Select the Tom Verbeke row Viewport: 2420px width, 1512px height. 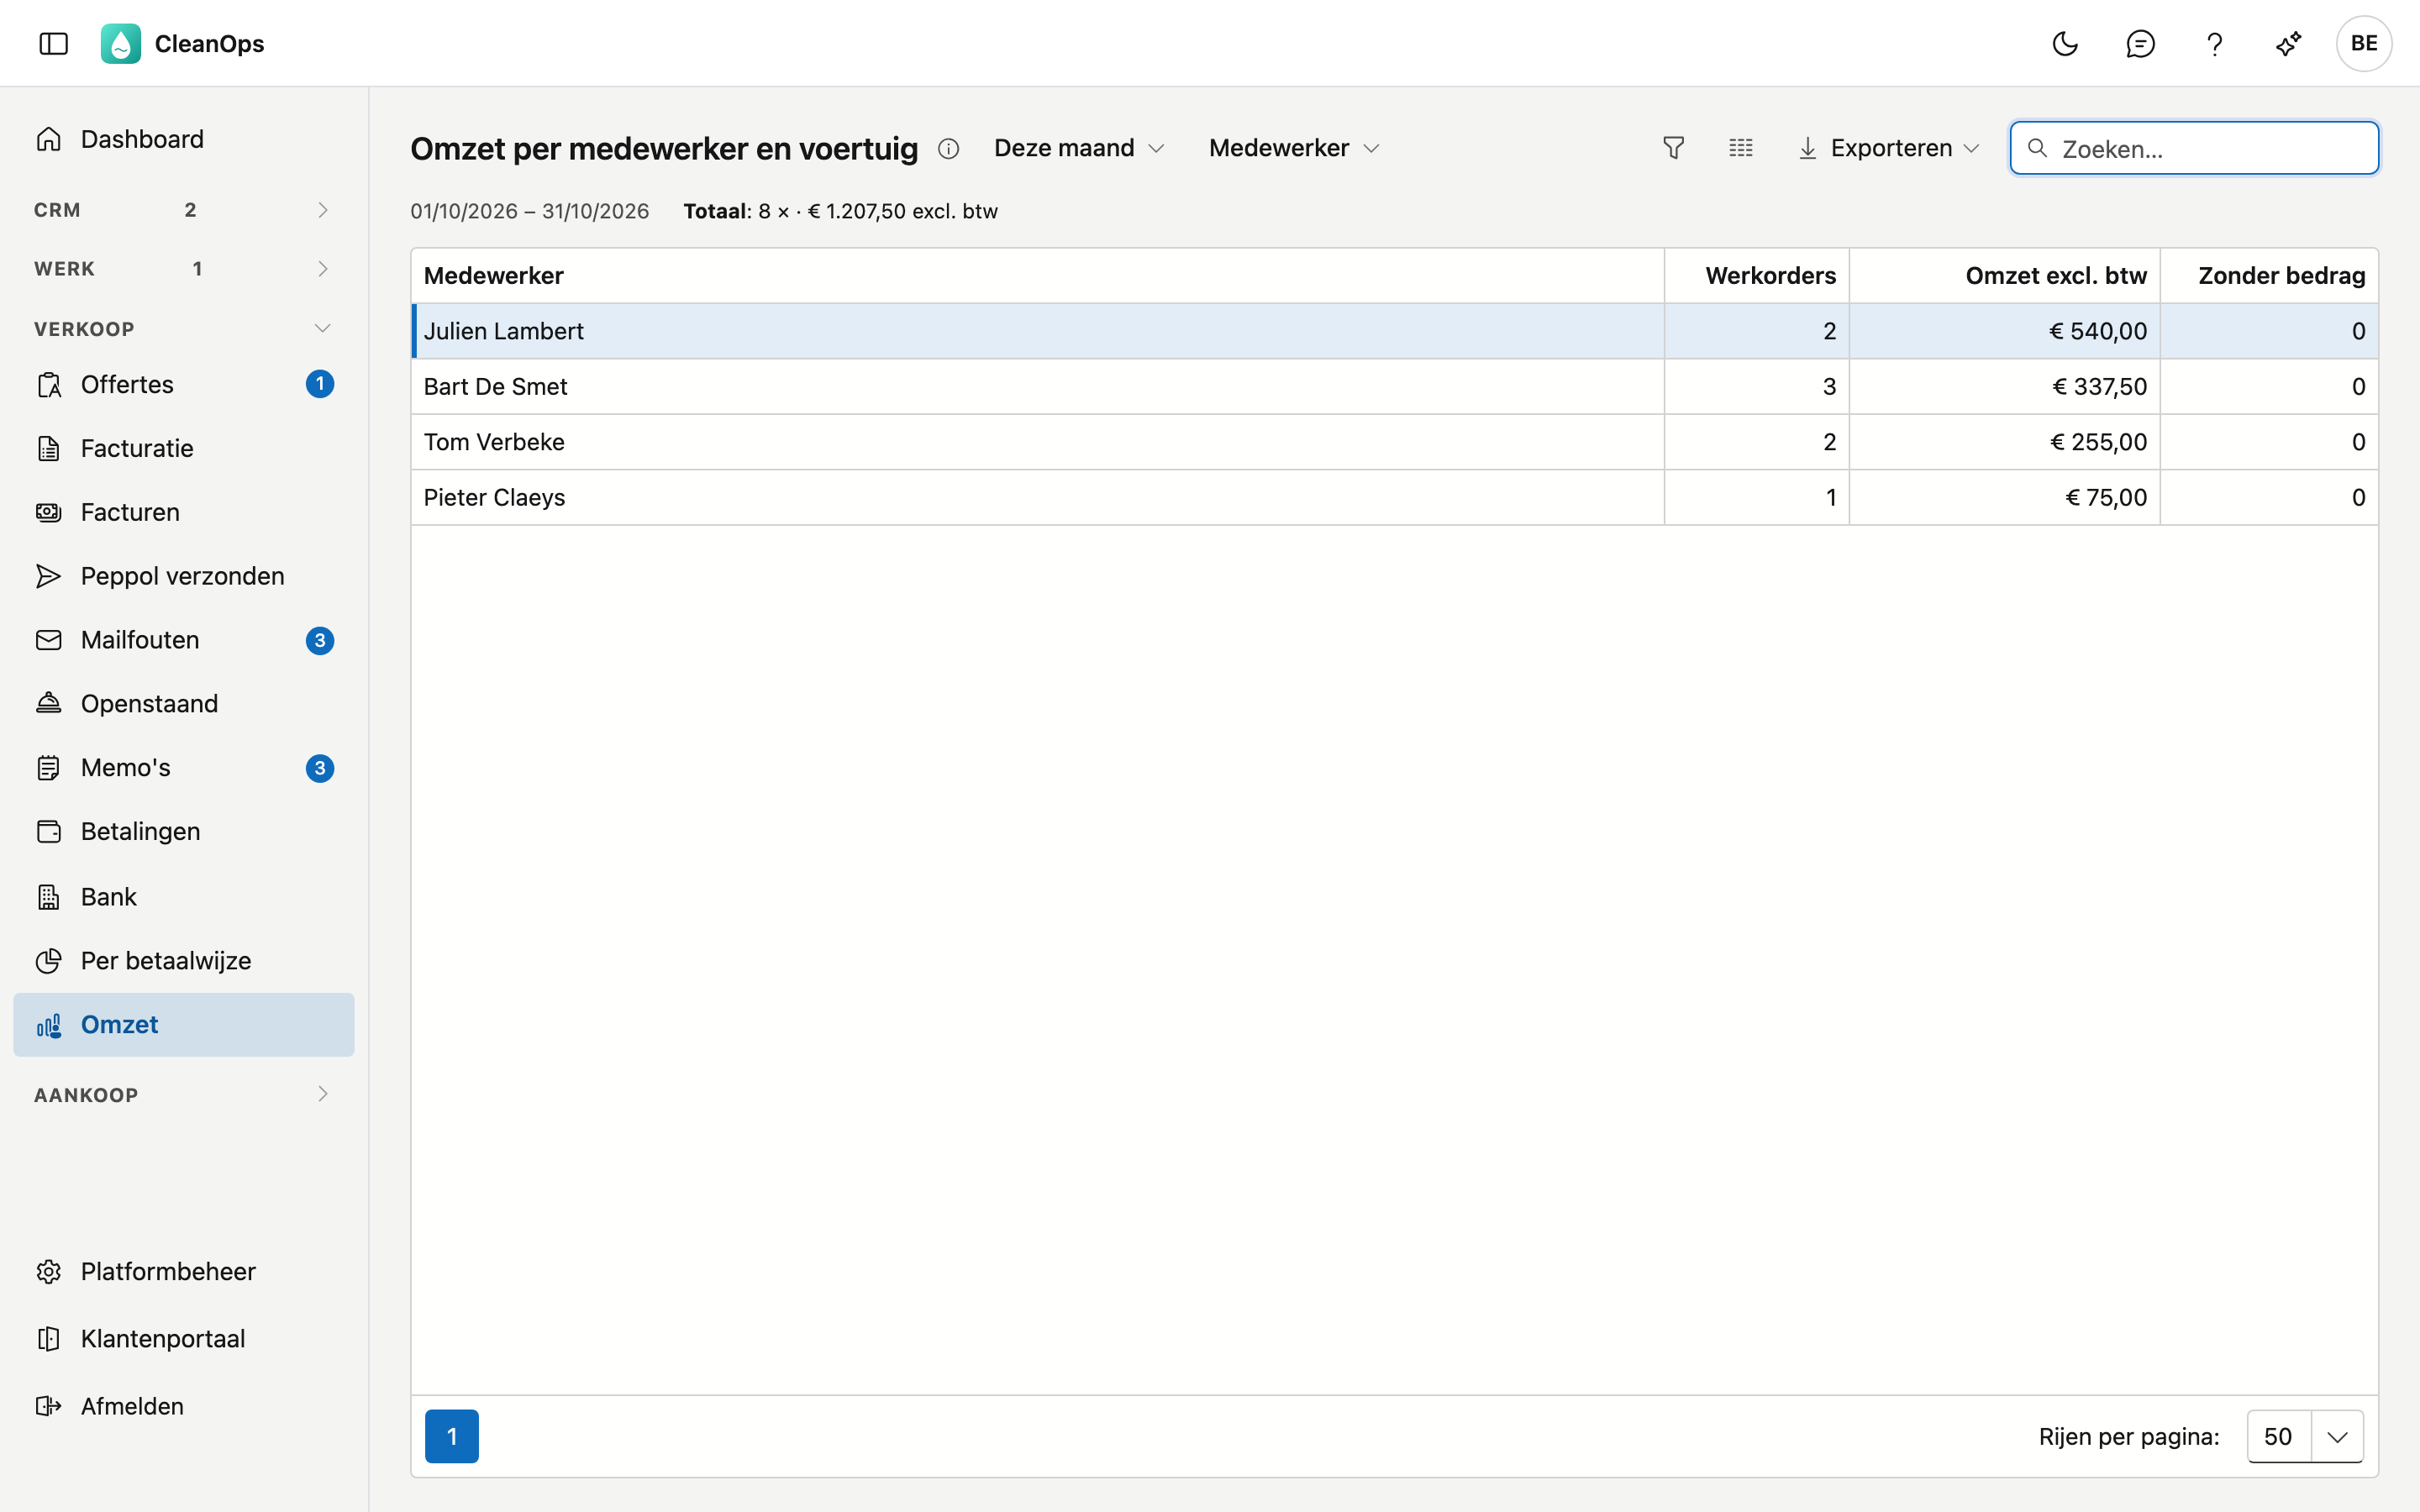coord(1394,442)
